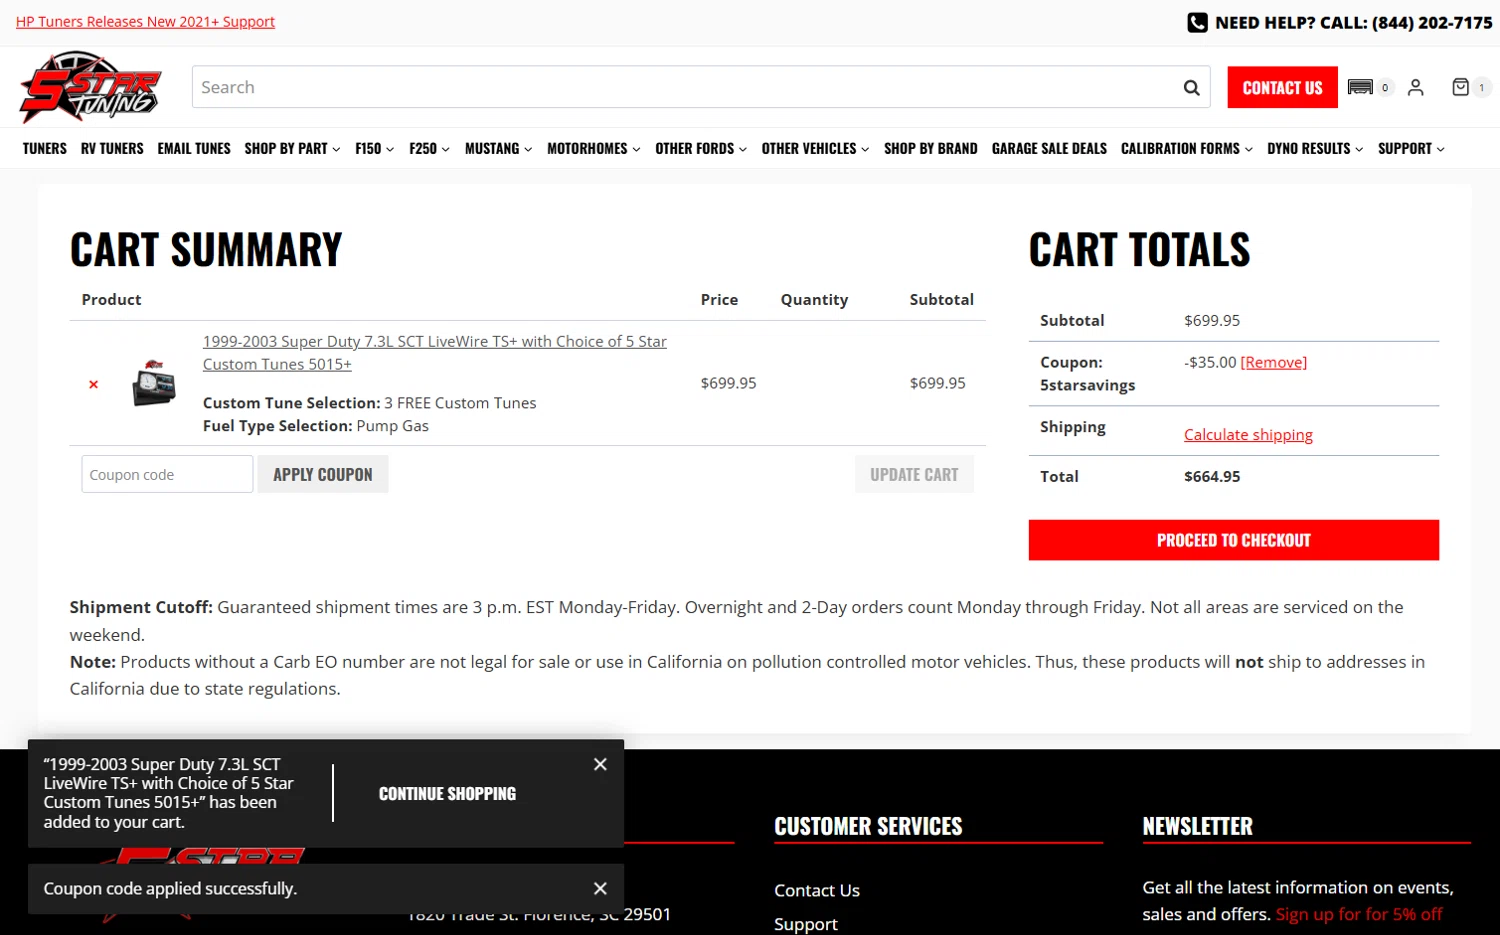Open footer Contact Us link
The height and width of the screenshot is (935, 1500).
[x=817, y=890]
